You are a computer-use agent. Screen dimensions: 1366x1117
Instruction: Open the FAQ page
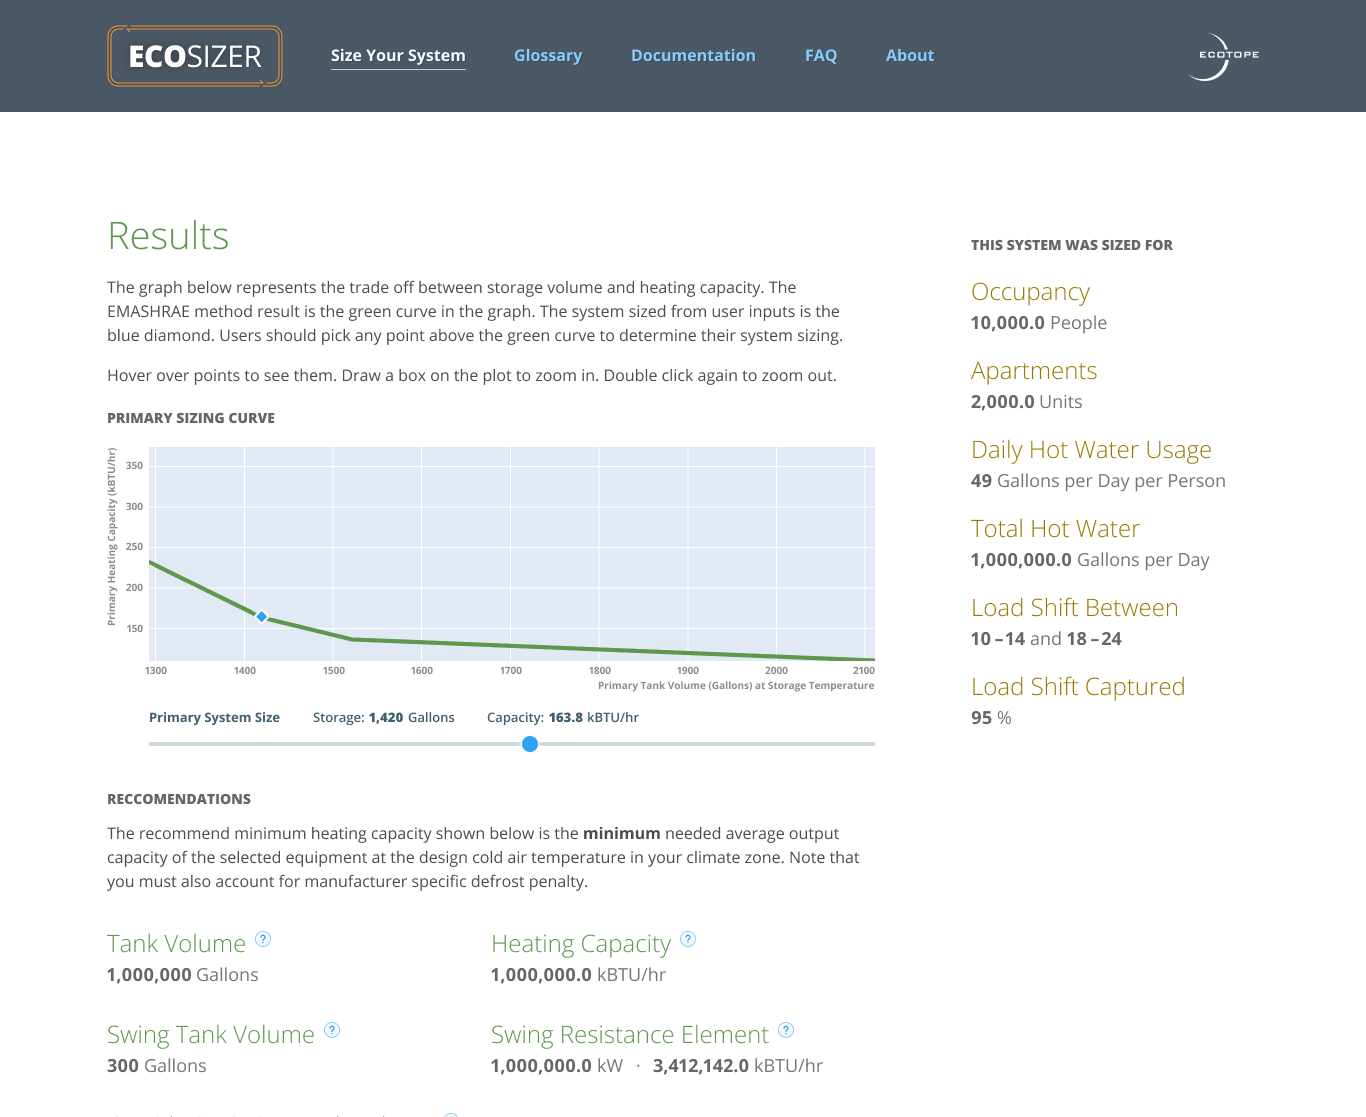821,55
